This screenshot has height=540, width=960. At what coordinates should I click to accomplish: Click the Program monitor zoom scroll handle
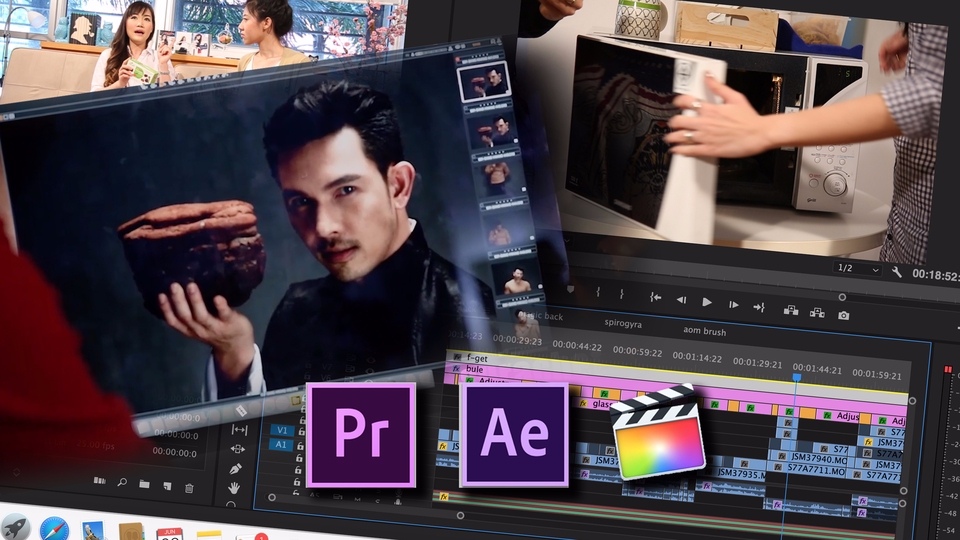842,297
